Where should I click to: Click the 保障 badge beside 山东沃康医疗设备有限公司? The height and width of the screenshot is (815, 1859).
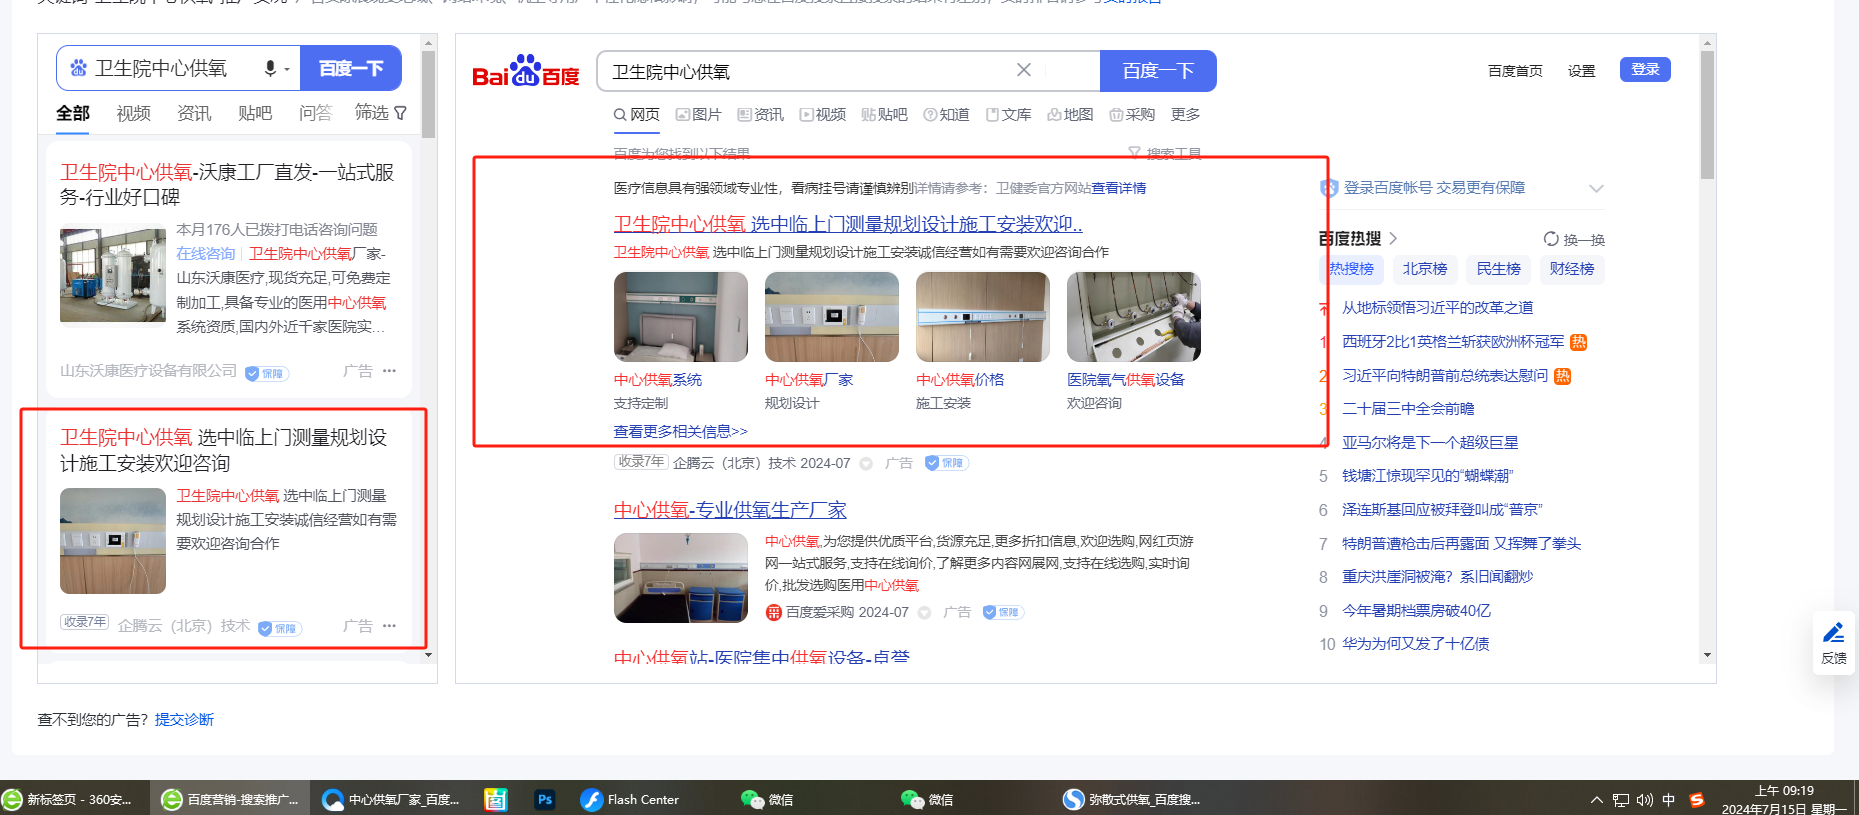pos(267,373)
